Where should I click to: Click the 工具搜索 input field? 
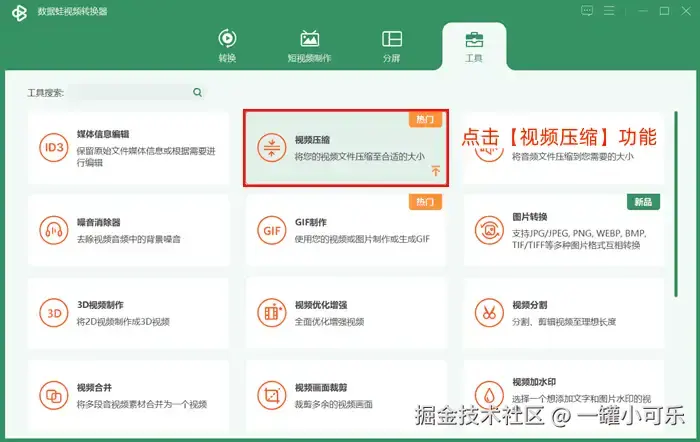[129, 92]
